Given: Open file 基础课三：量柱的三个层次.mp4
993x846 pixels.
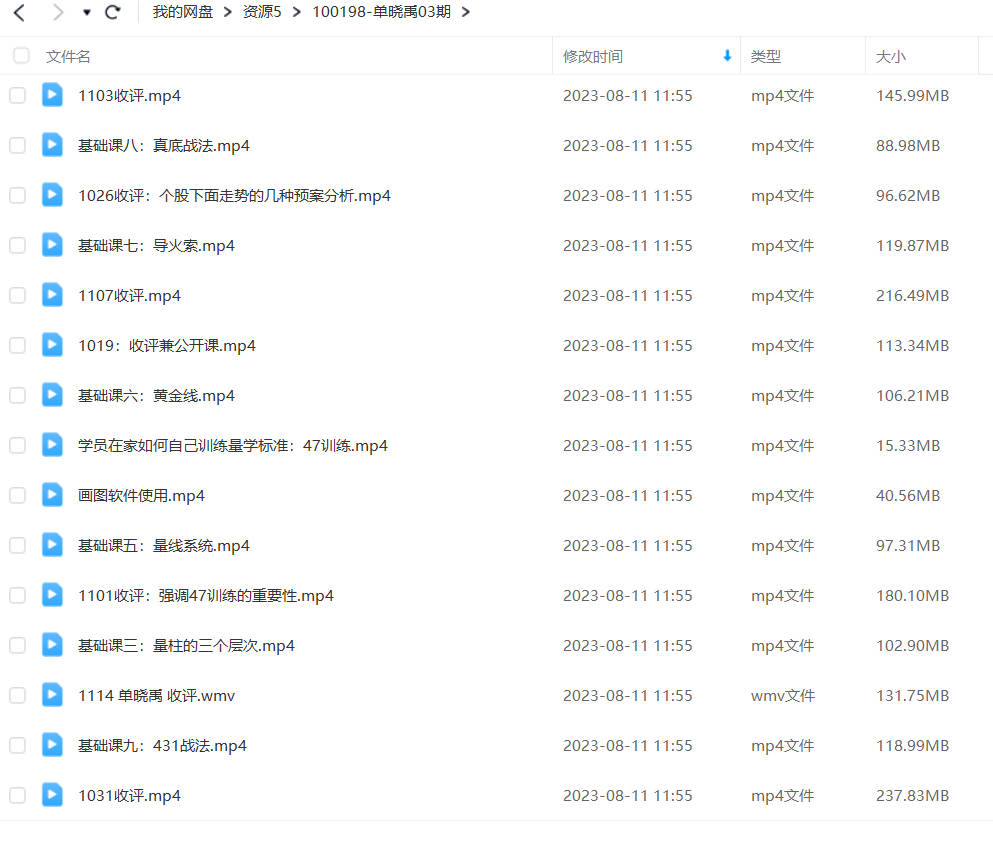Looking at the screenshot, I should point(186,646).
